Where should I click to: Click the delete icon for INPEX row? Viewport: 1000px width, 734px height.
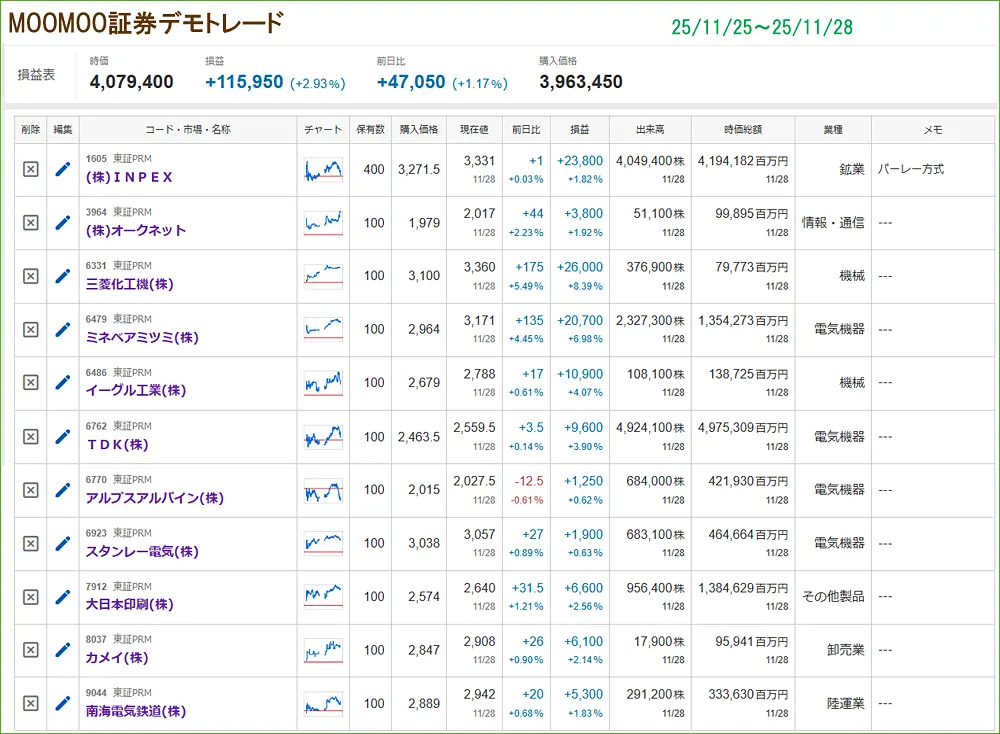pos(30,170)
